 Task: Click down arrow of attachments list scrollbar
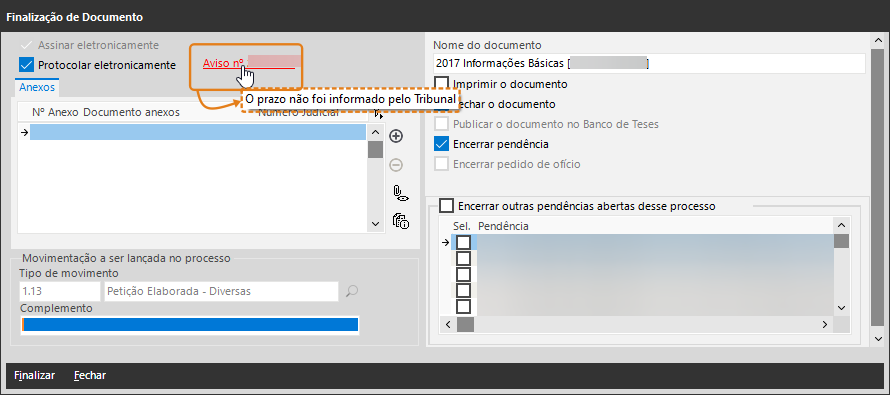click(375, 224)
